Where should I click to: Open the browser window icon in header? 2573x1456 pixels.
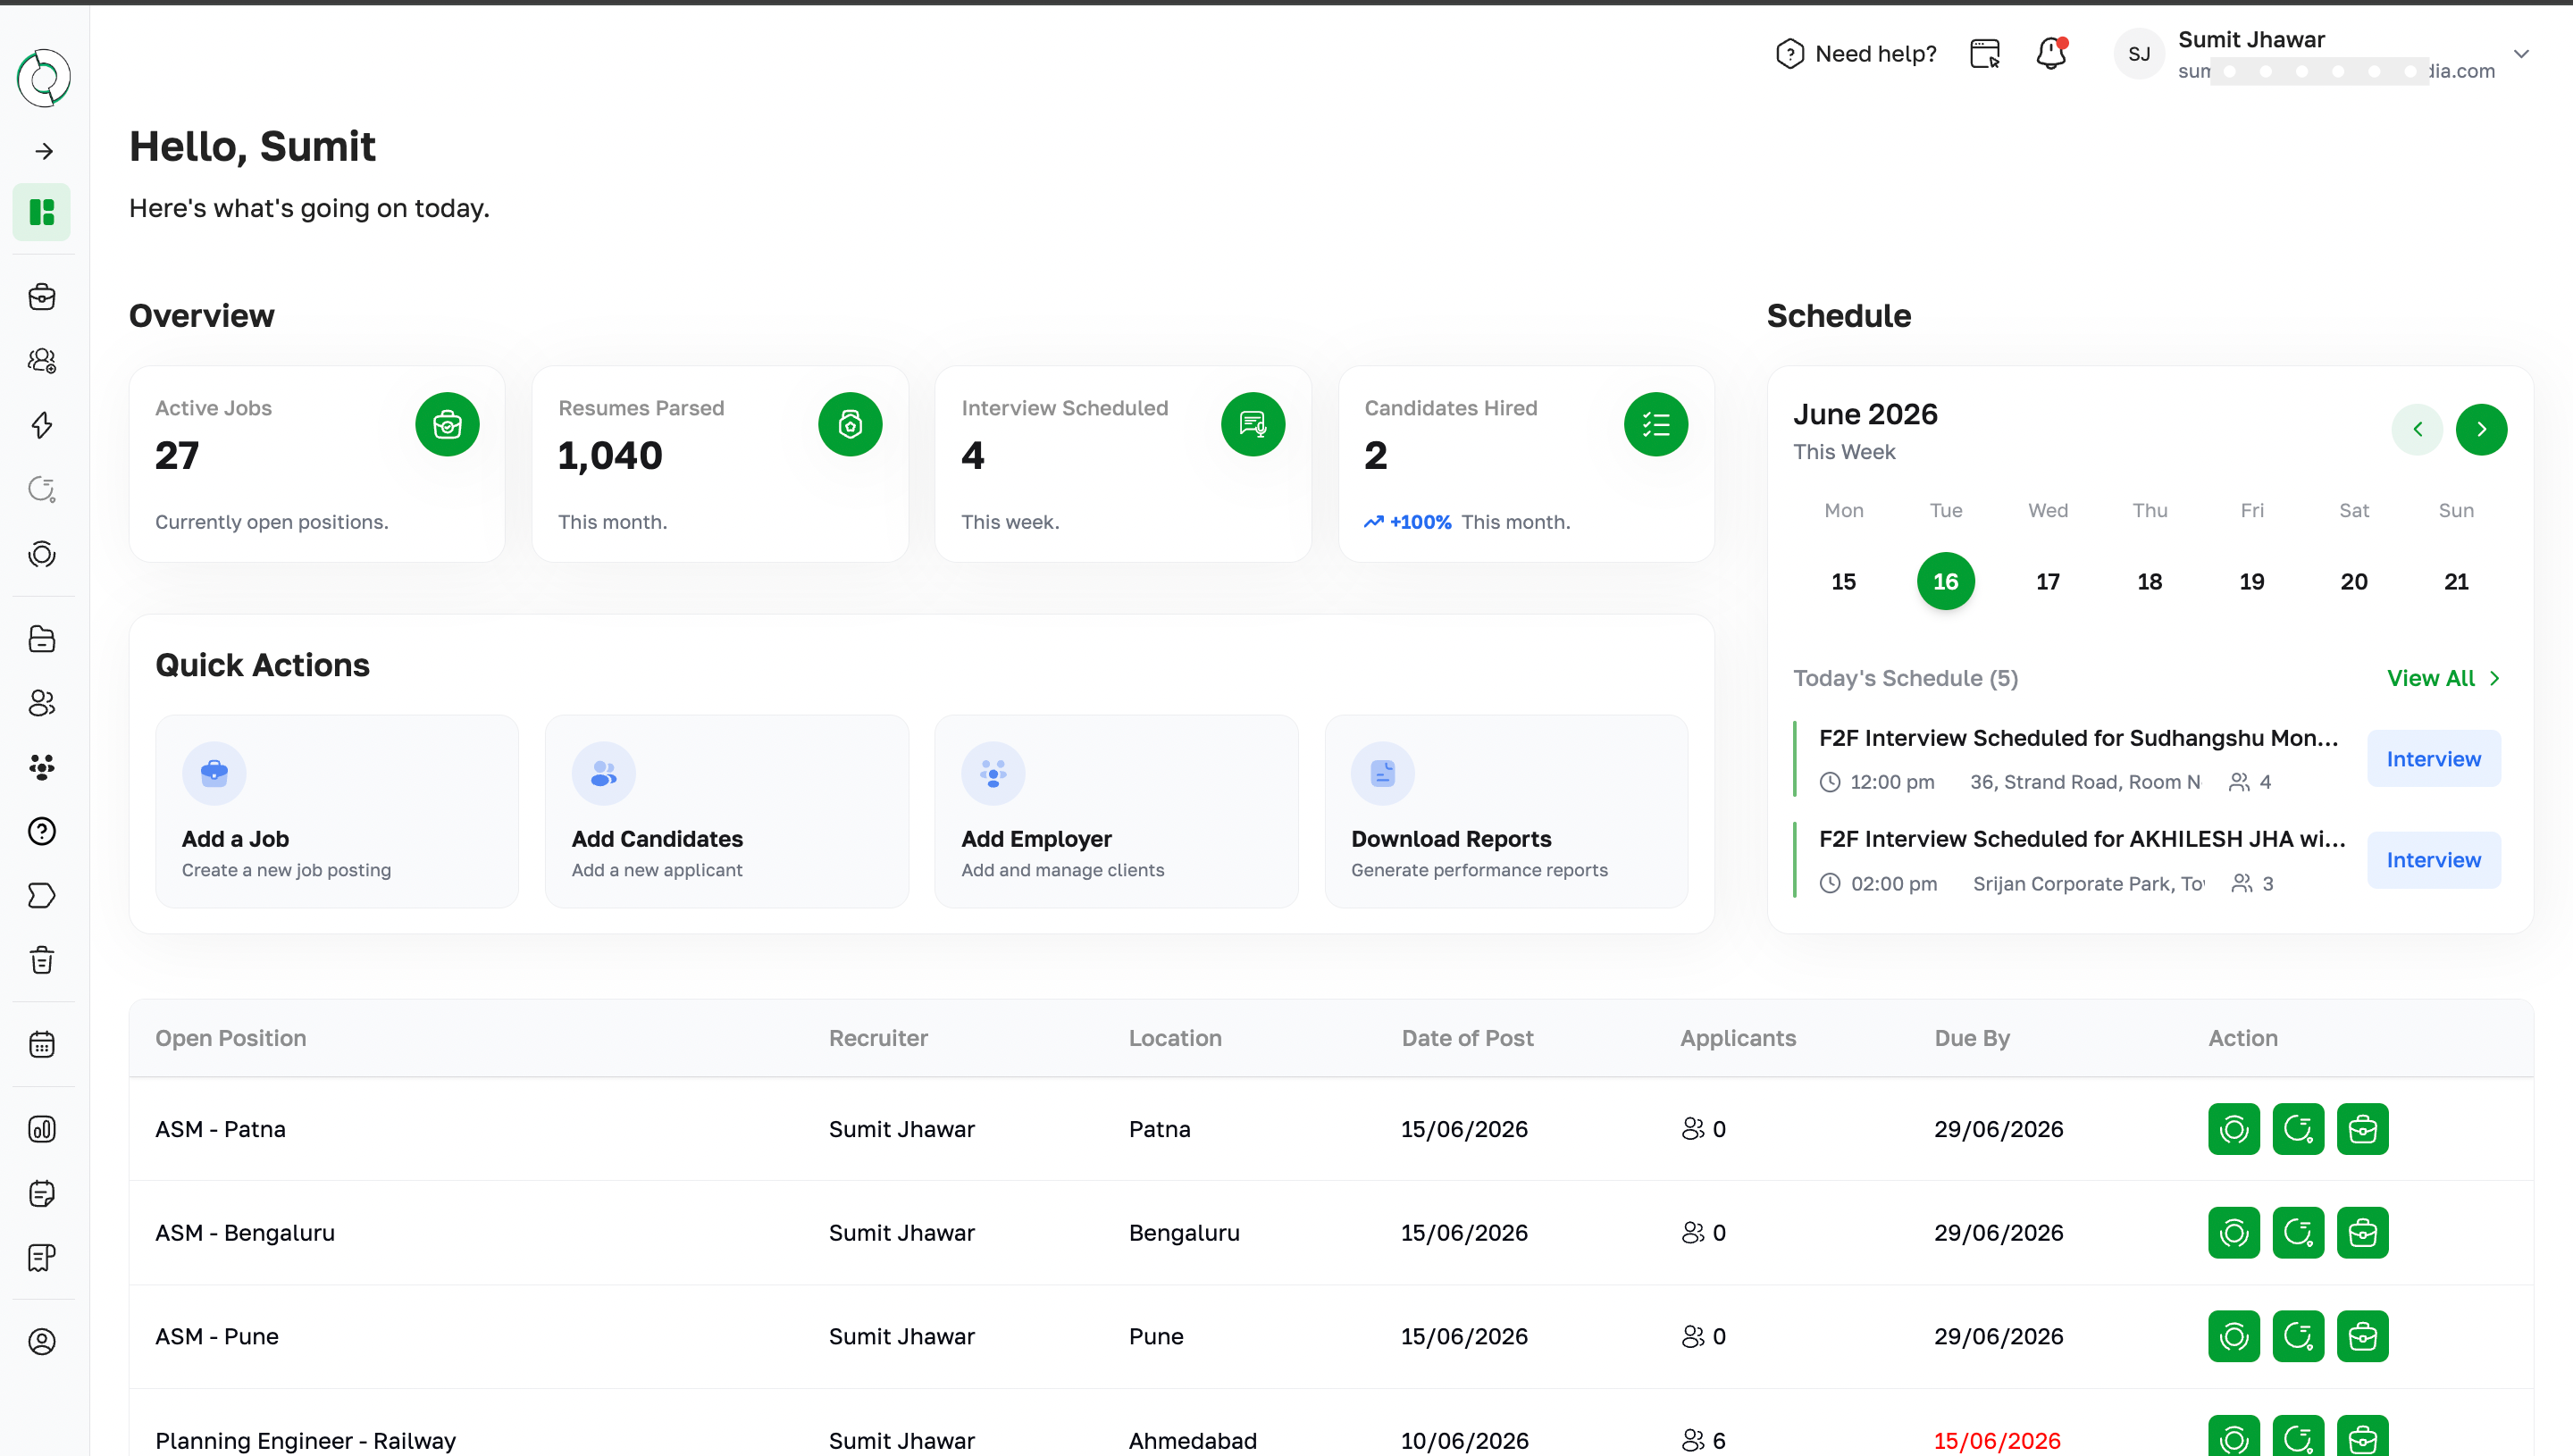tap(1985, 54)
